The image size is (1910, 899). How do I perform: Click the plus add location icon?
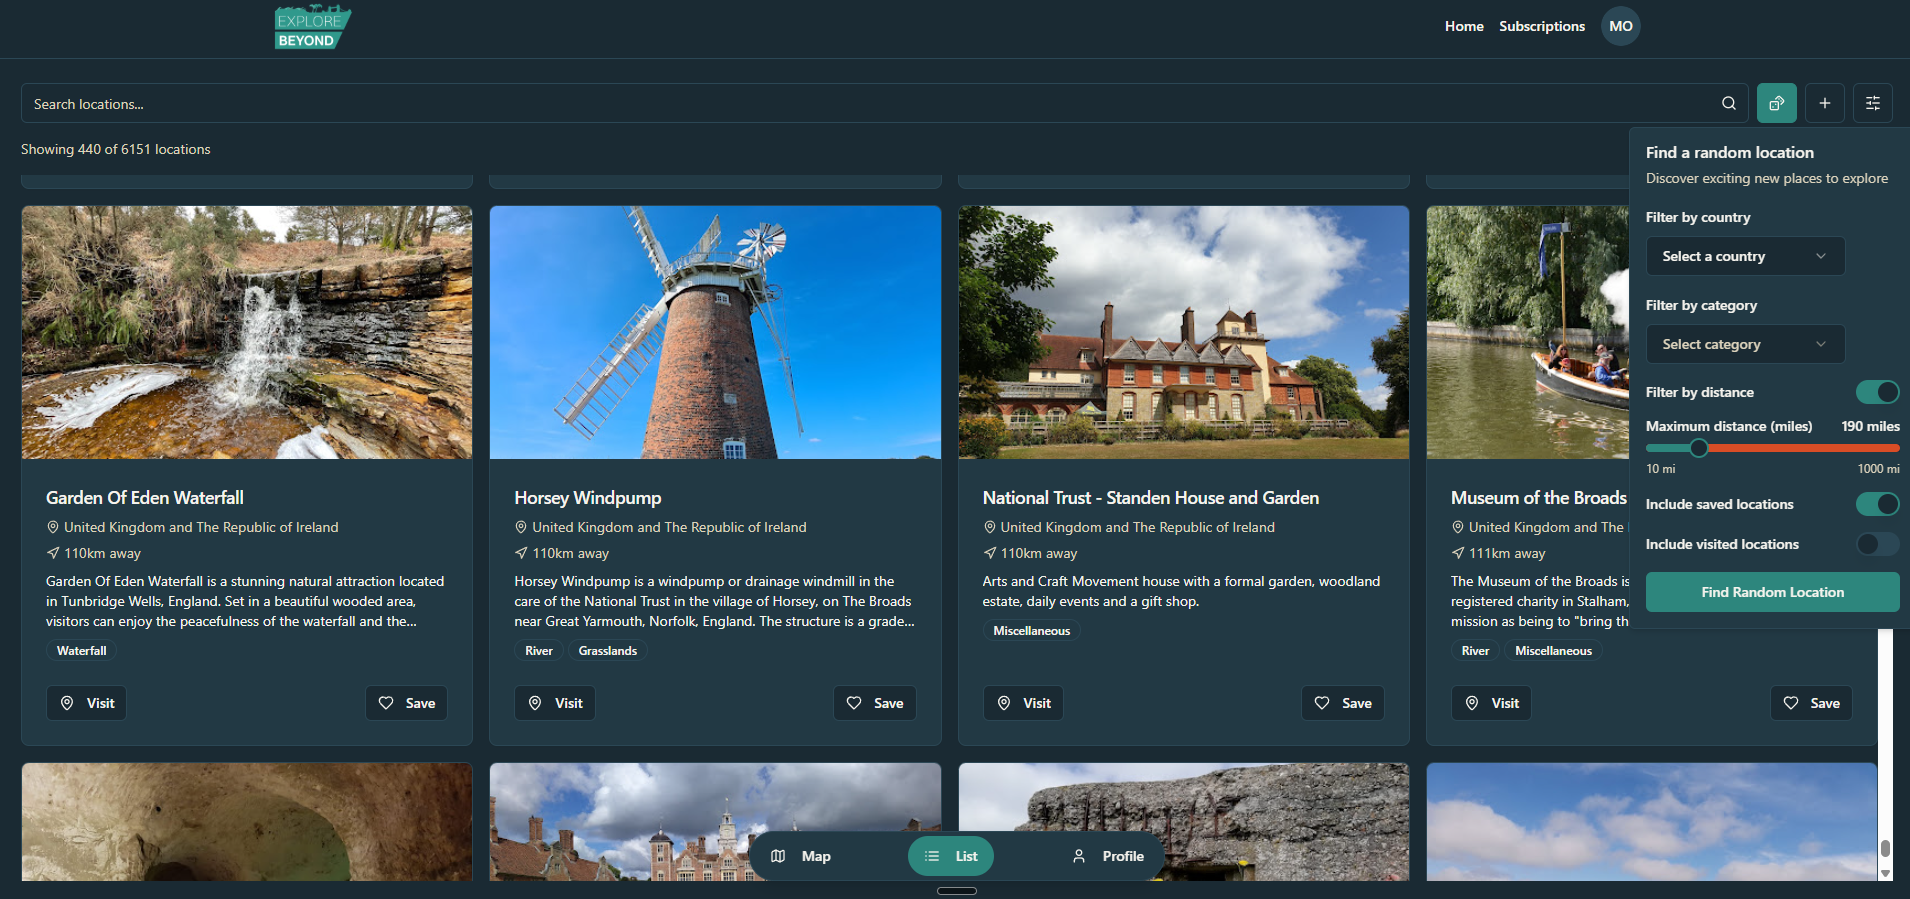pos(1824,103)
